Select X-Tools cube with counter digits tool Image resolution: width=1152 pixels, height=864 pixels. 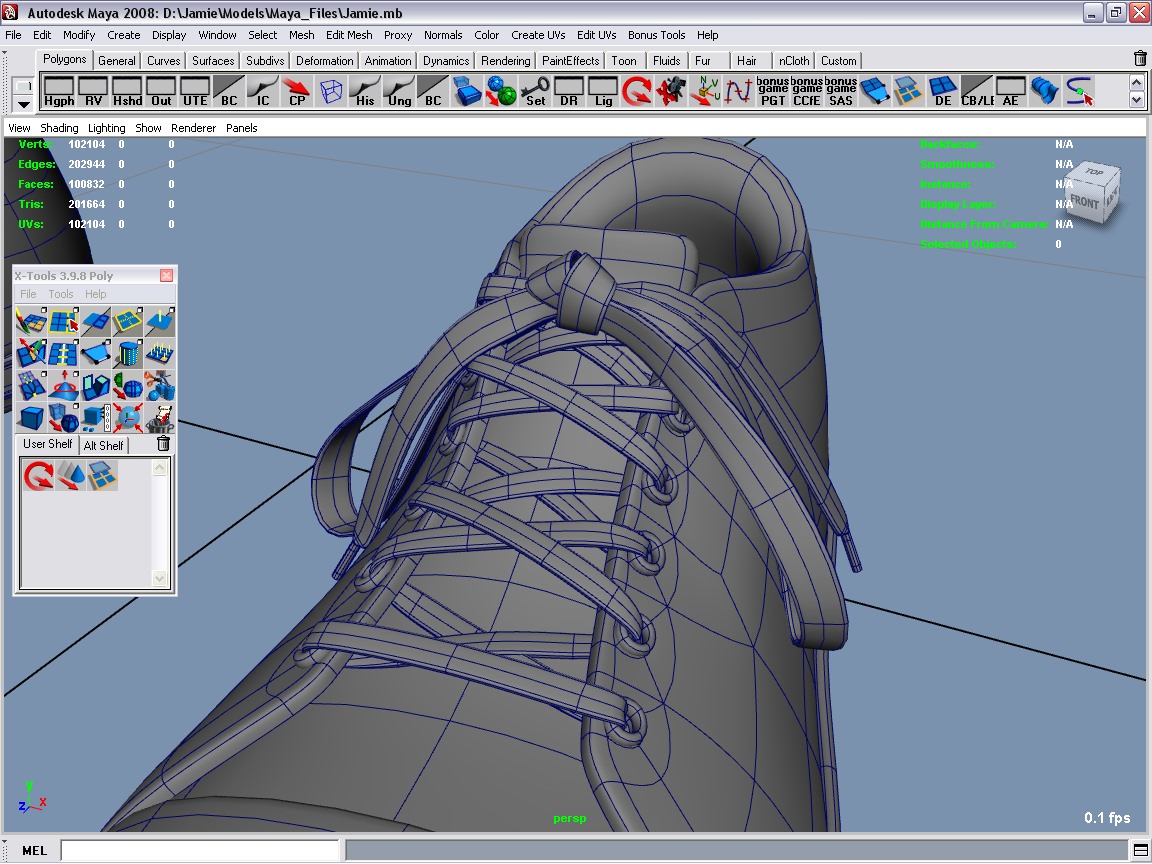pyautogui.click(x=96, y=418)
